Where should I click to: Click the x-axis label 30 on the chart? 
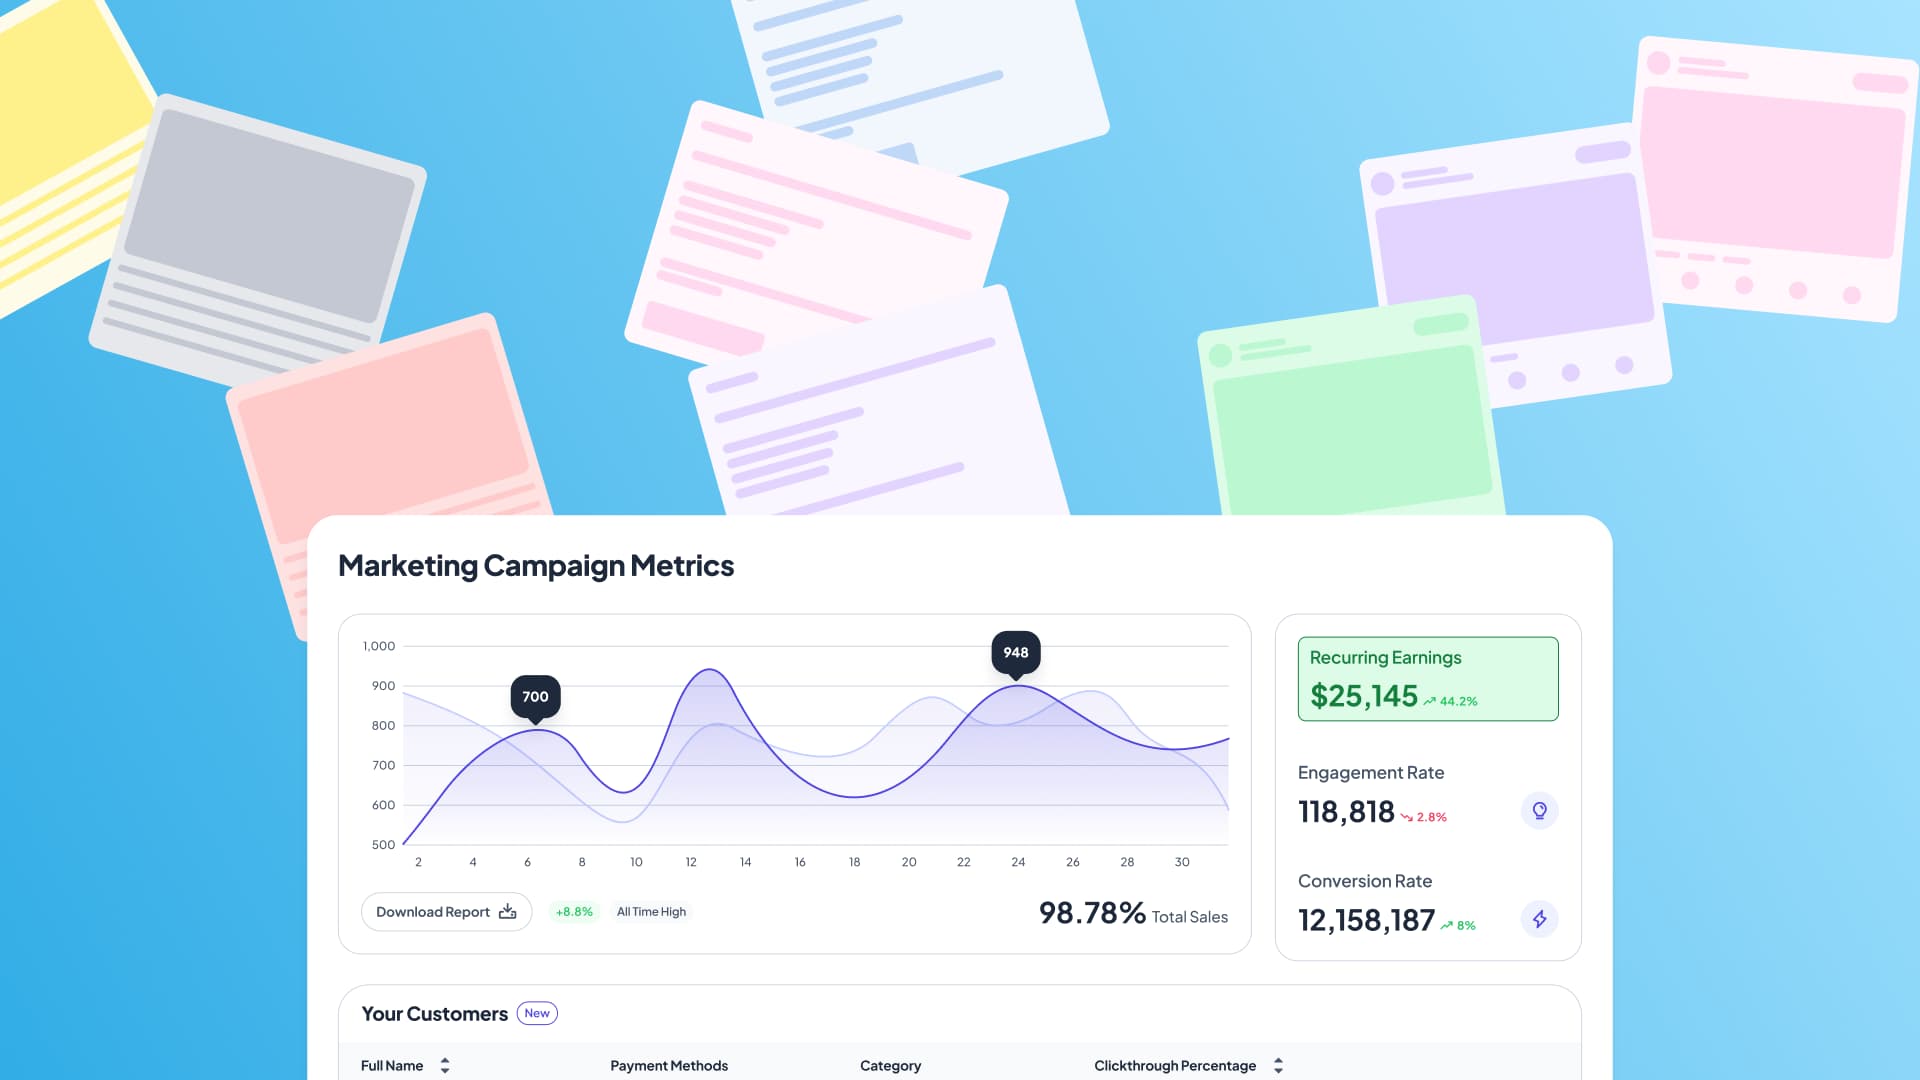(1181, 861)
